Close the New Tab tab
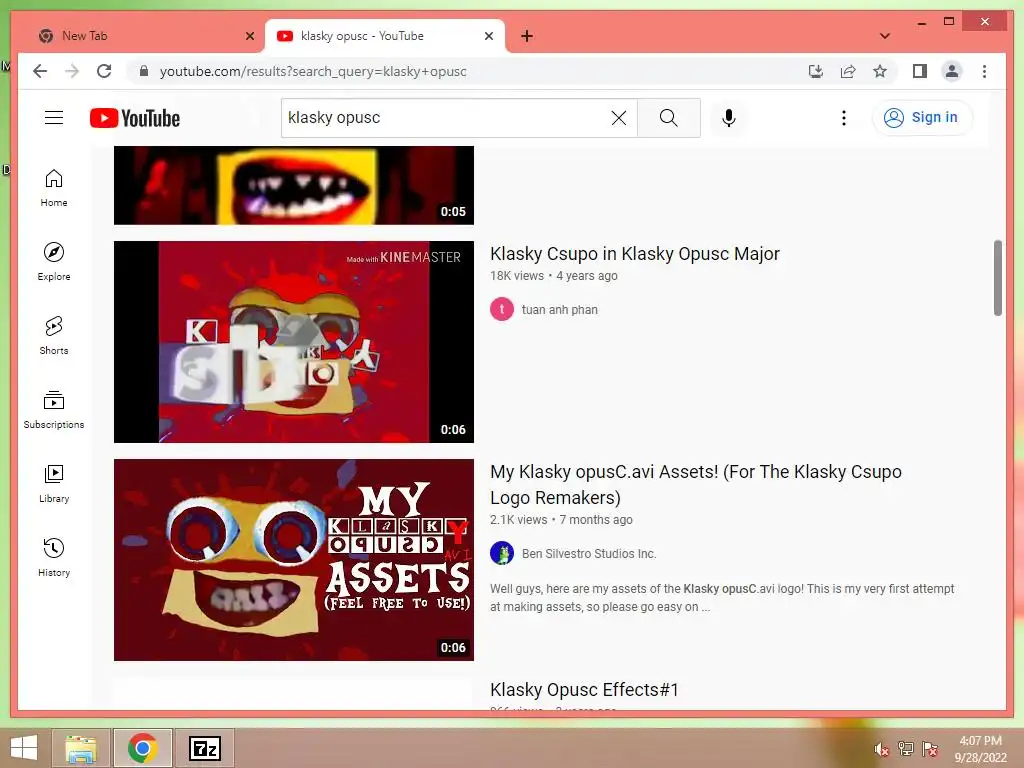Screen dimensions: 1024x768 tap(249, 36)
